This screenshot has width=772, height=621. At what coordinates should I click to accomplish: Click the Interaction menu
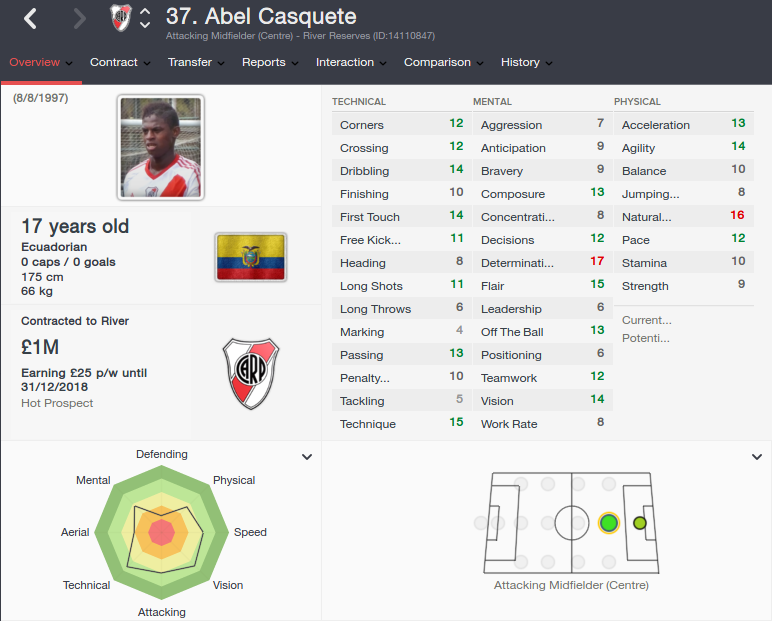[x=351, y=63]
